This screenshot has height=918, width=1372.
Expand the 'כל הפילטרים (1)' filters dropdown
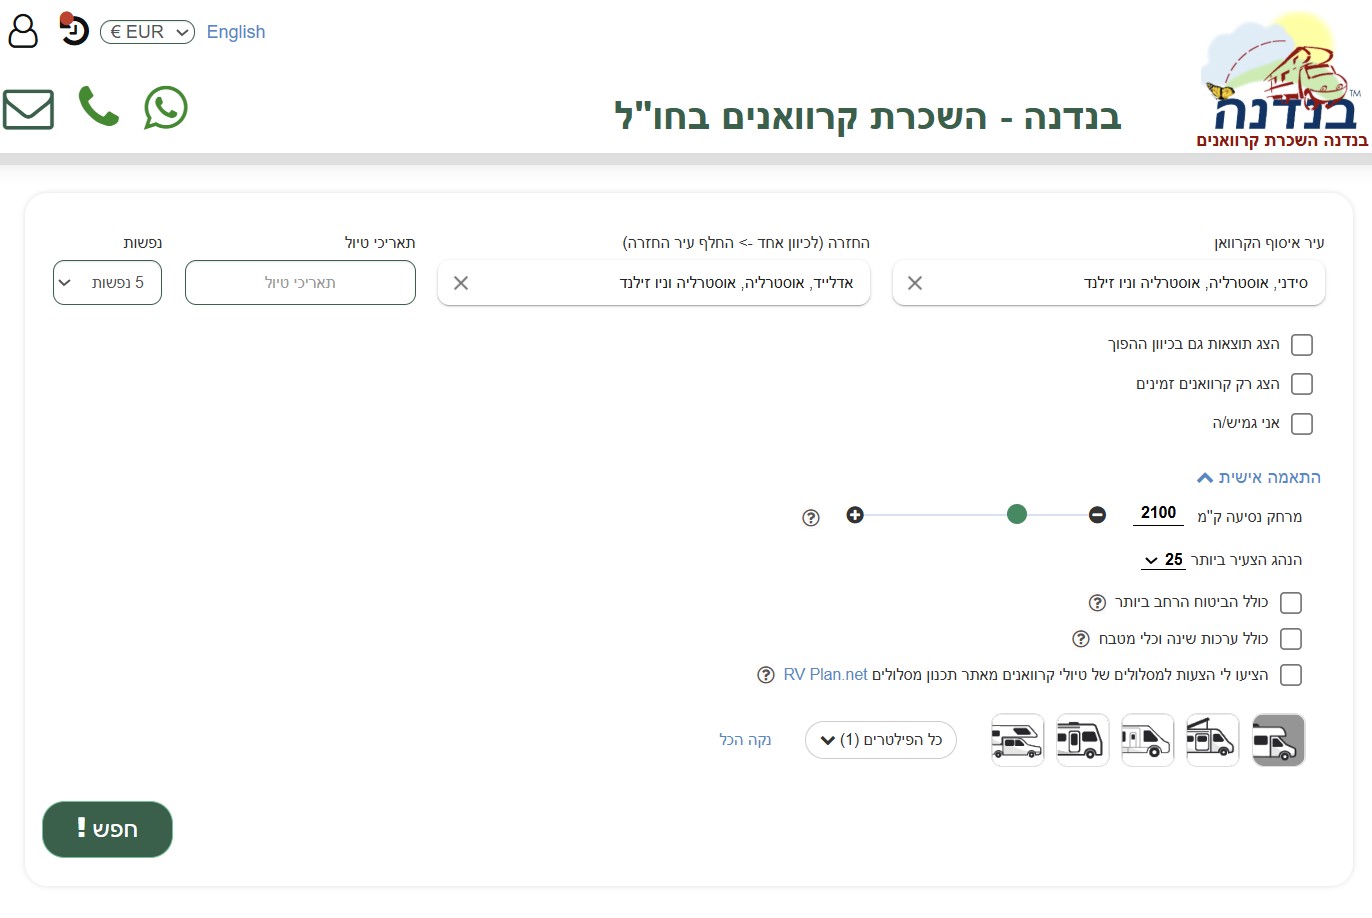[880, 740]
